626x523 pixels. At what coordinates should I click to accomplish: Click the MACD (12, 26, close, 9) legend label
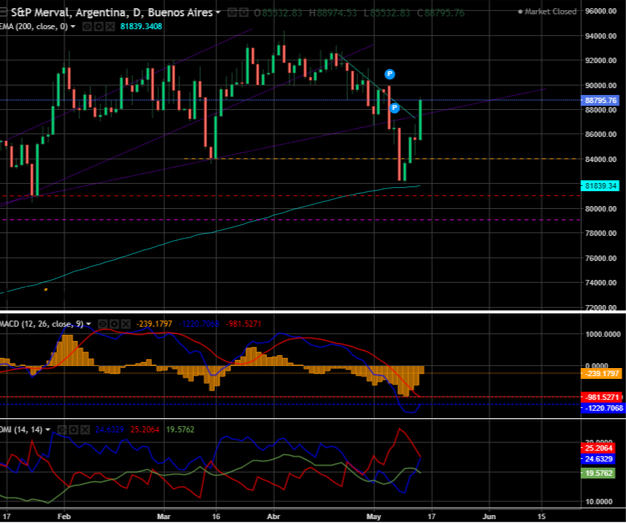point(42,324)
